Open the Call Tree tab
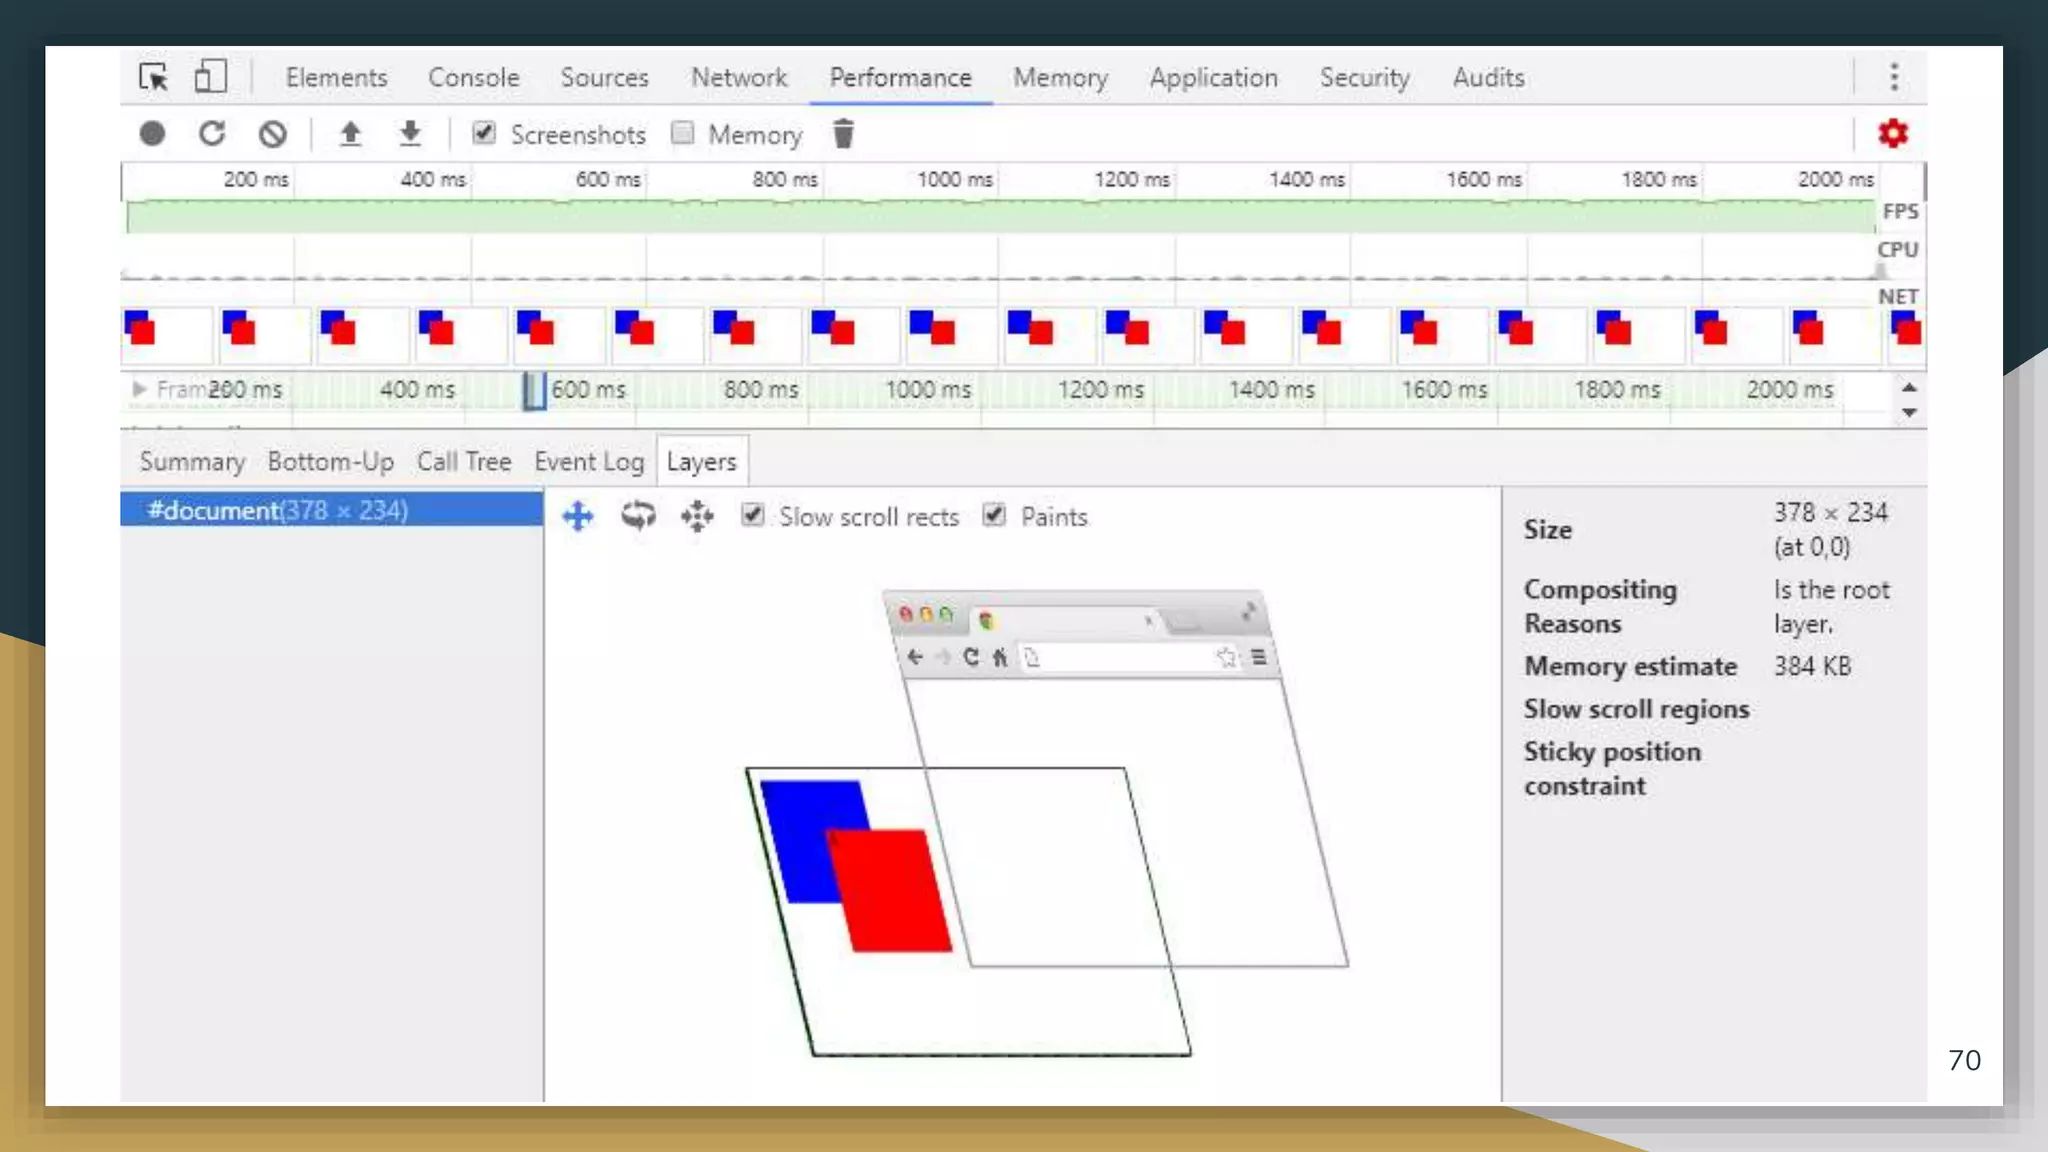Screen dimensions: 2048x1152 tap(463, 461)
